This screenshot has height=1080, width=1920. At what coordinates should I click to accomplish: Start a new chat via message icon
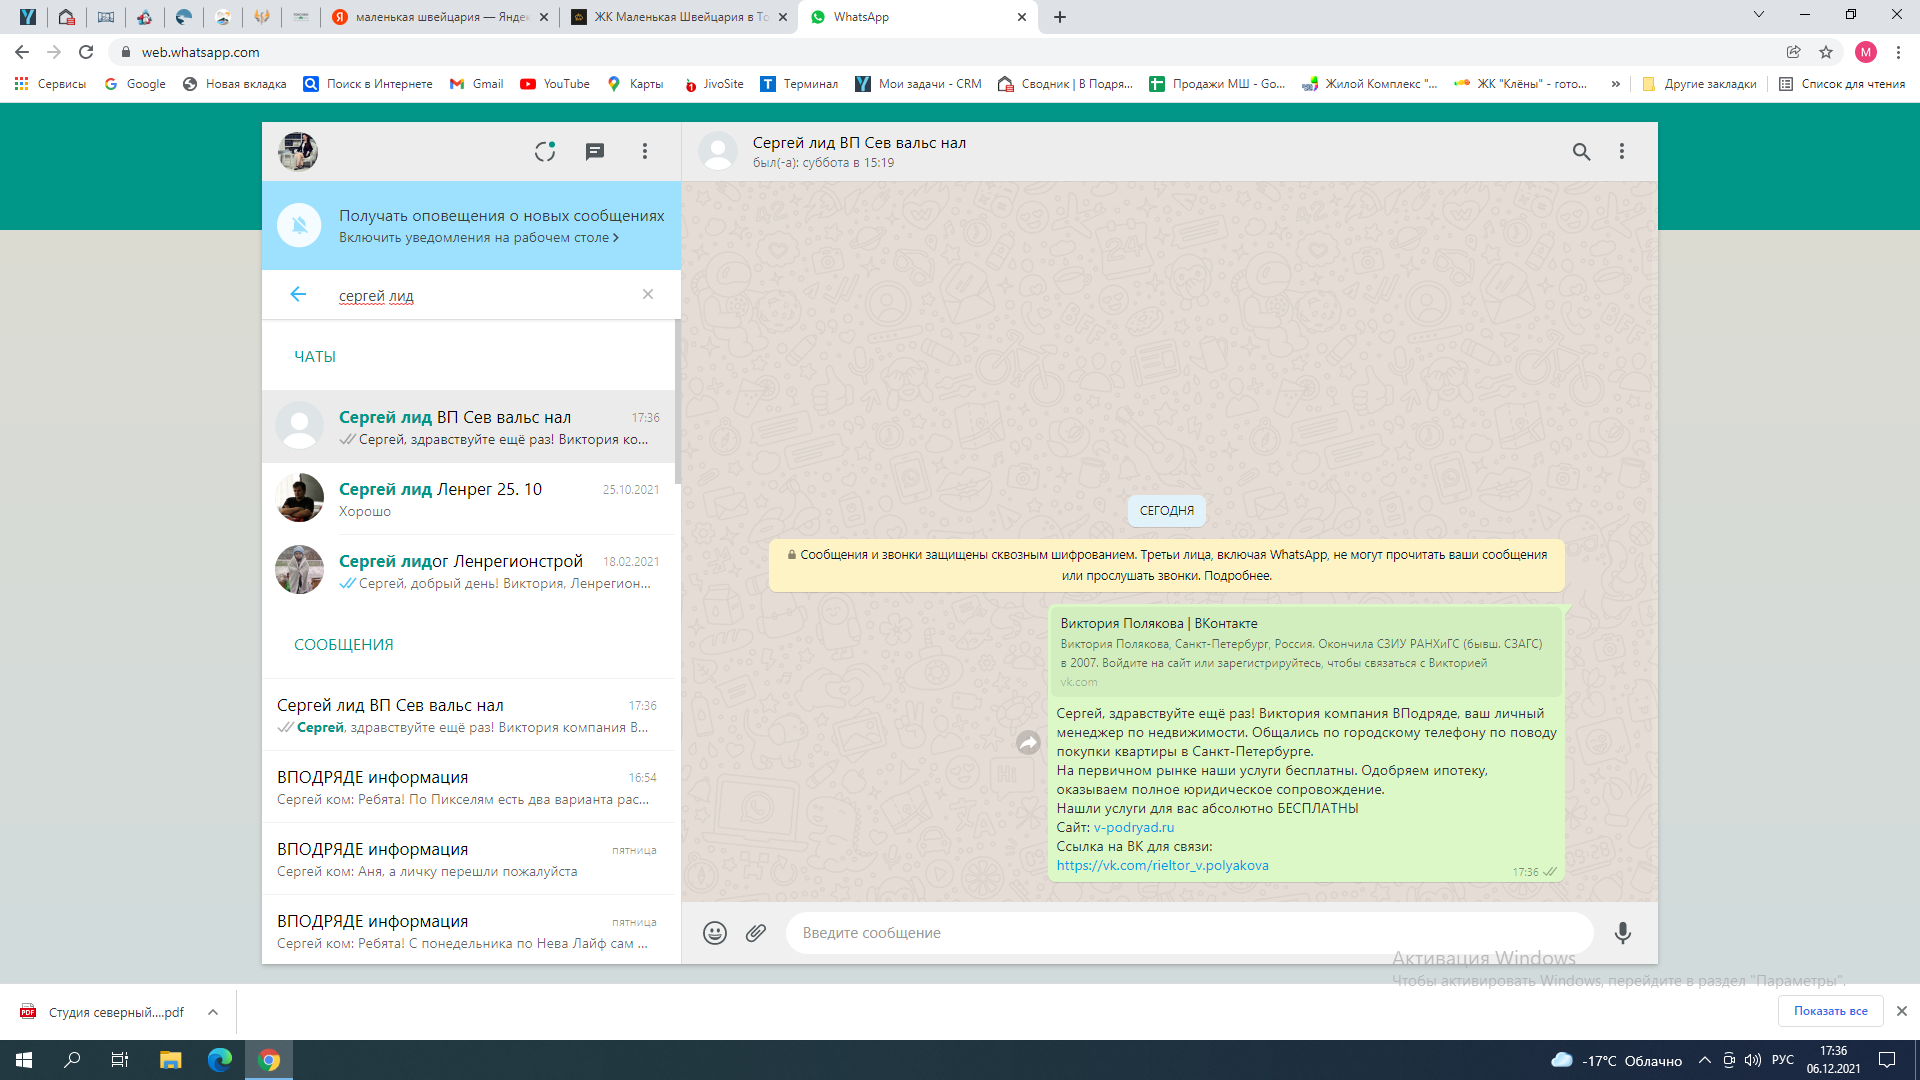coord(595,151)
